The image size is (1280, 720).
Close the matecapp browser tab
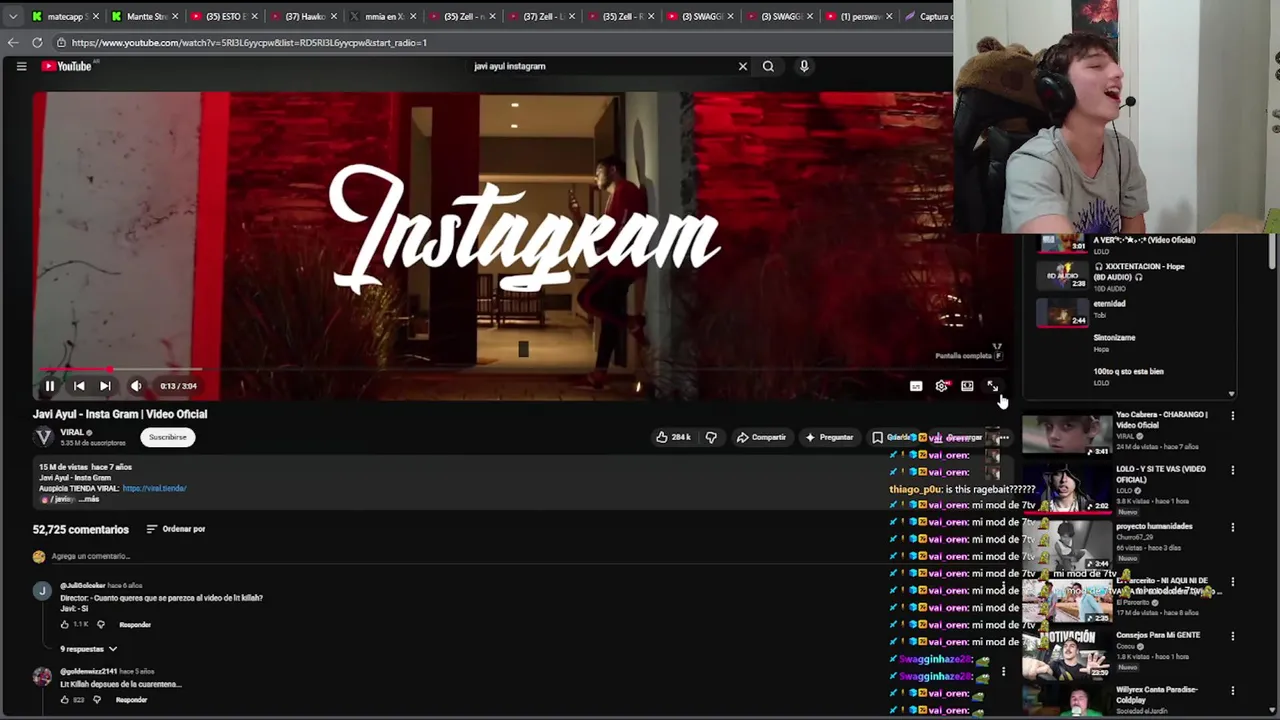tap(96, 16)
